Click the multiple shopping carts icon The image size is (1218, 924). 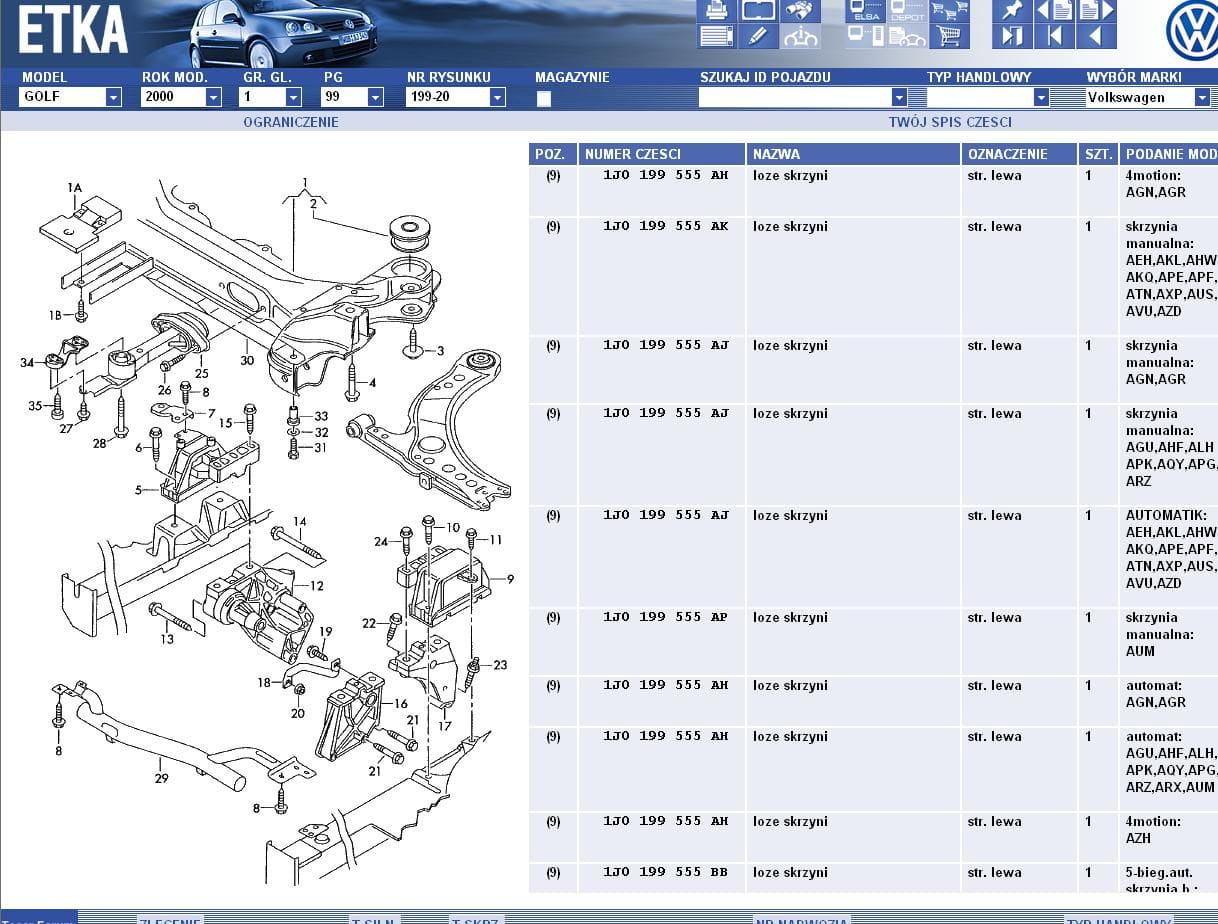(x=949, y=11)
